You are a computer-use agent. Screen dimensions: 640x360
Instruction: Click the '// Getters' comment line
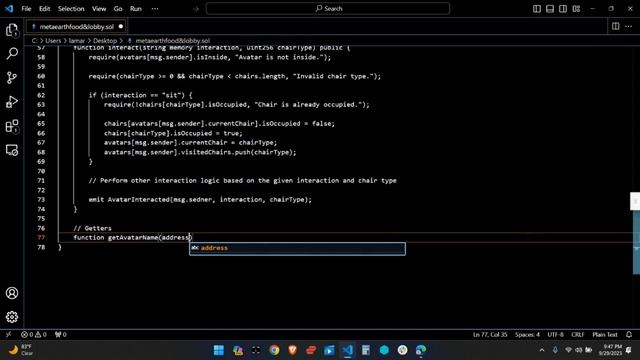point(92,228)
